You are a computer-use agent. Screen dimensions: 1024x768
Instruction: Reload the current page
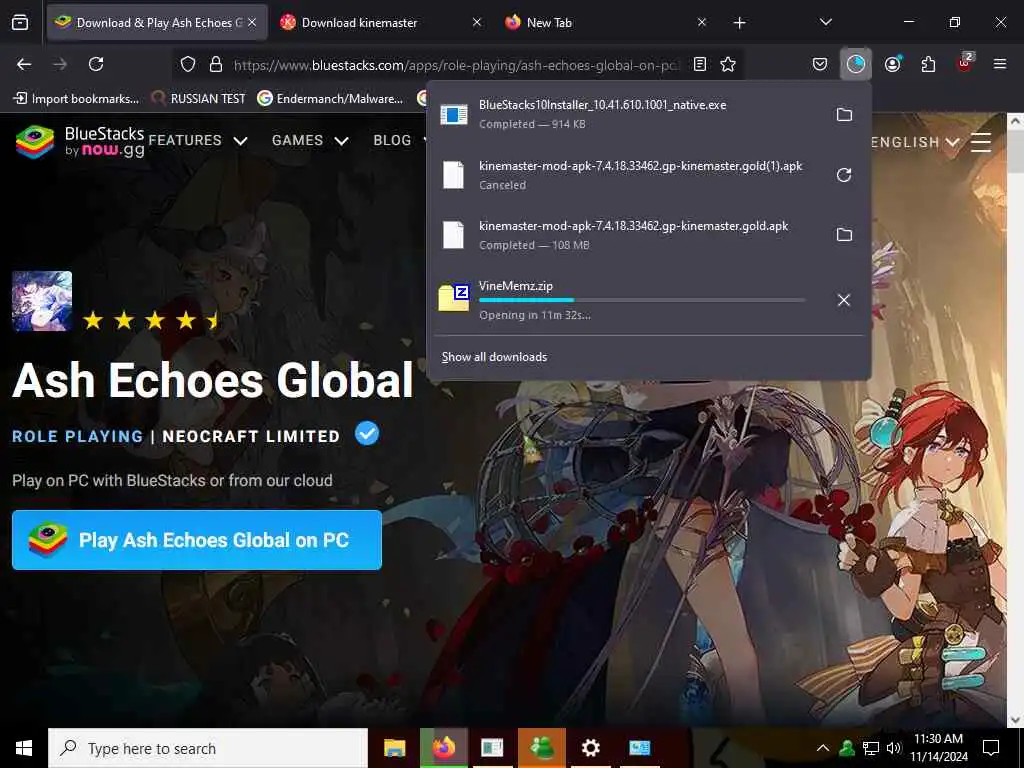pos(96,64)
